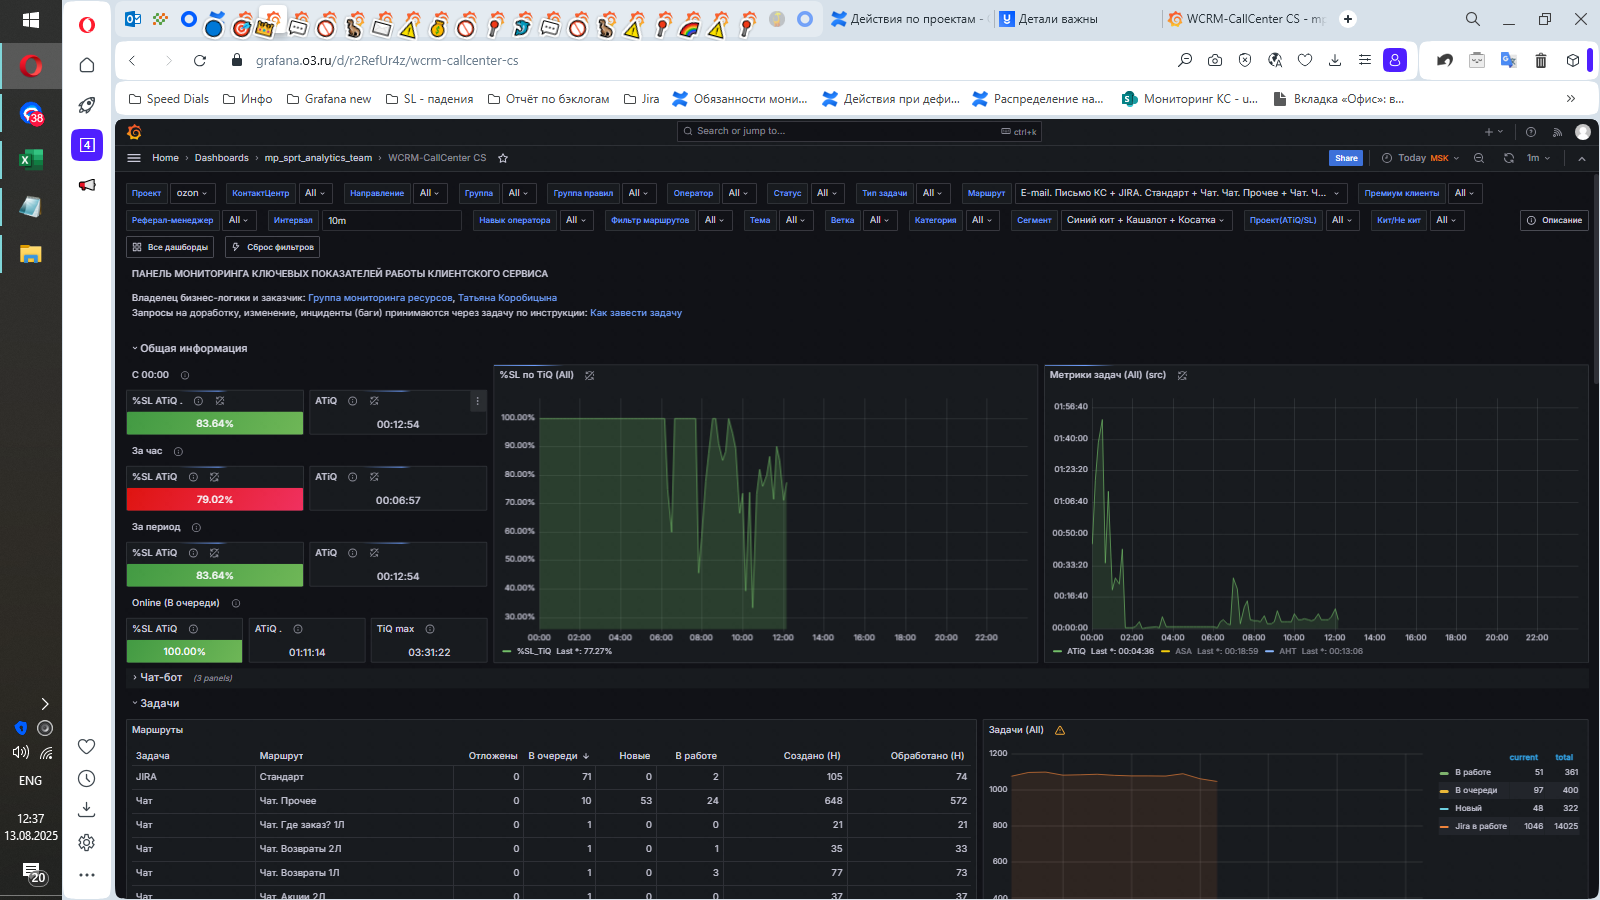Open Opera sidebar history clock icon

pyautogui.click(x=87, y=778)
